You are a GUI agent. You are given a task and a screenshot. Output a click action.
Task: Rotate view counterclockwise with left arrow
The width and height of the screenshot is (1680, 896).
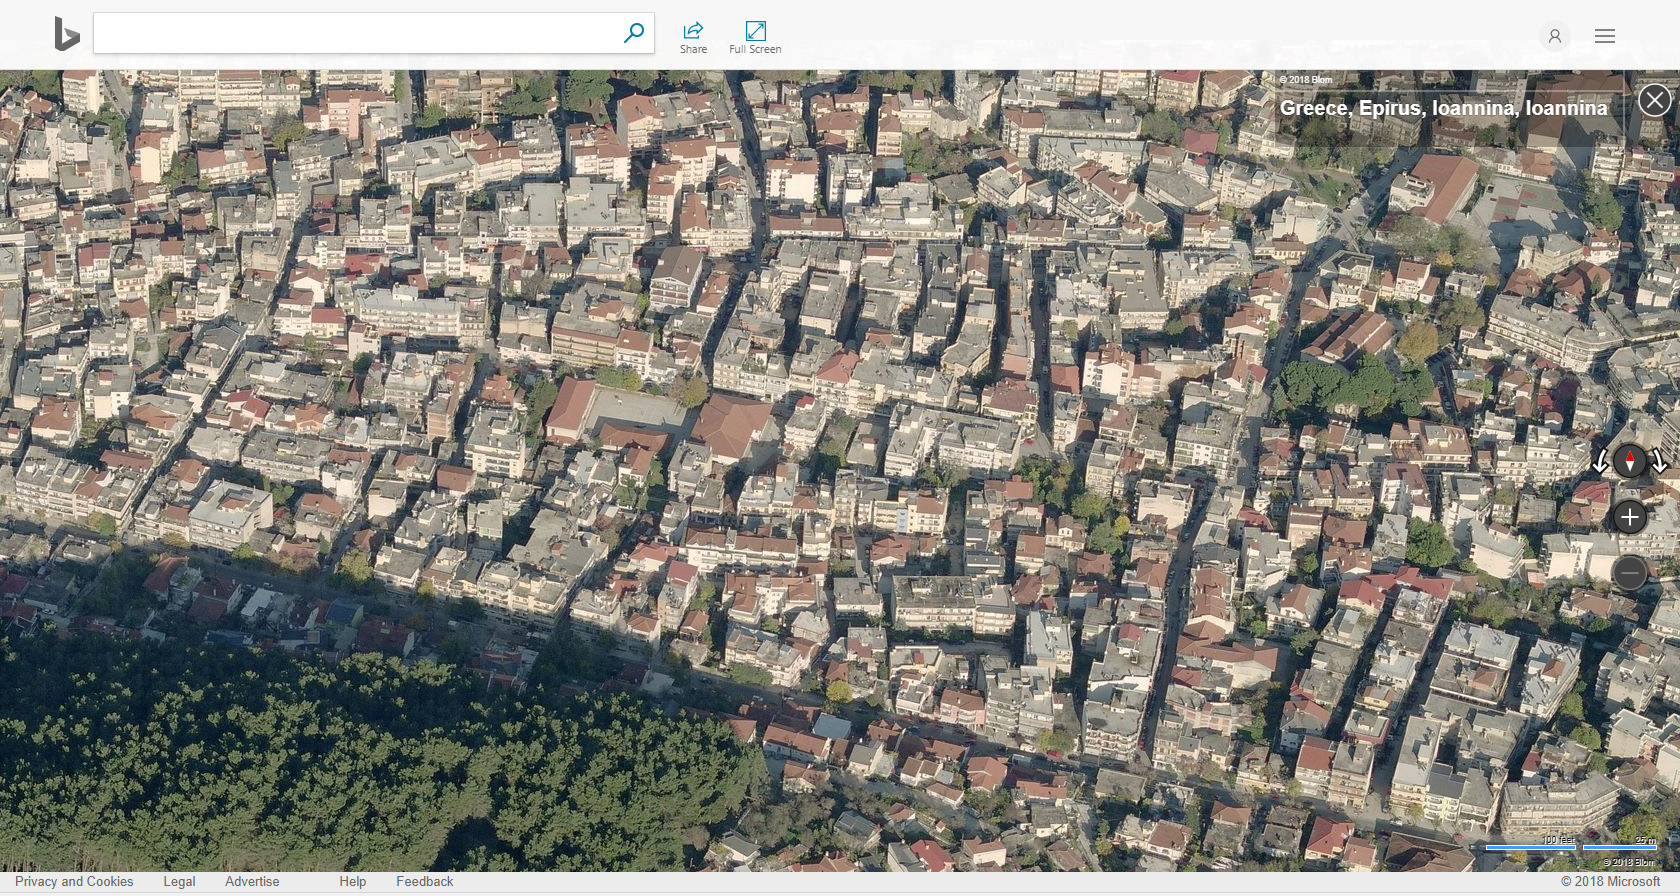click(x=1600, y=461)
